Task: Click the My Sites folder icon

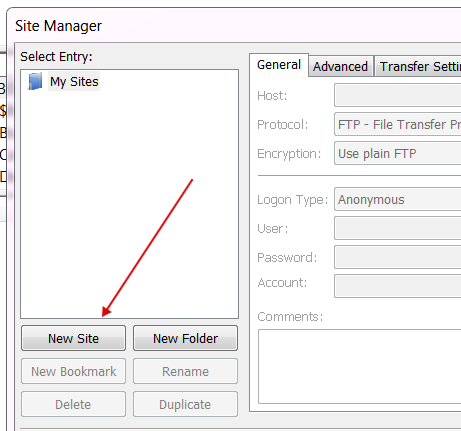Action: 35,81
